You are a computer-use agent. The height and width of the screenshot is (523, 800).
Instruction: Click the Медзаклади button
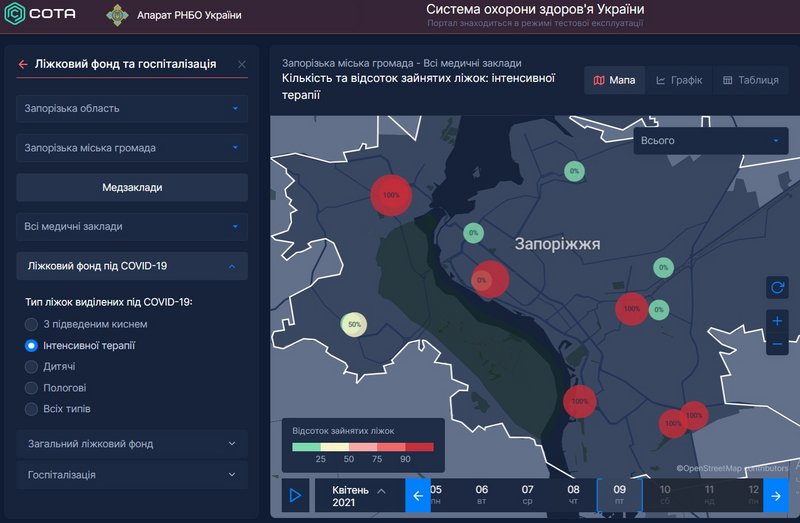[132, 187]
